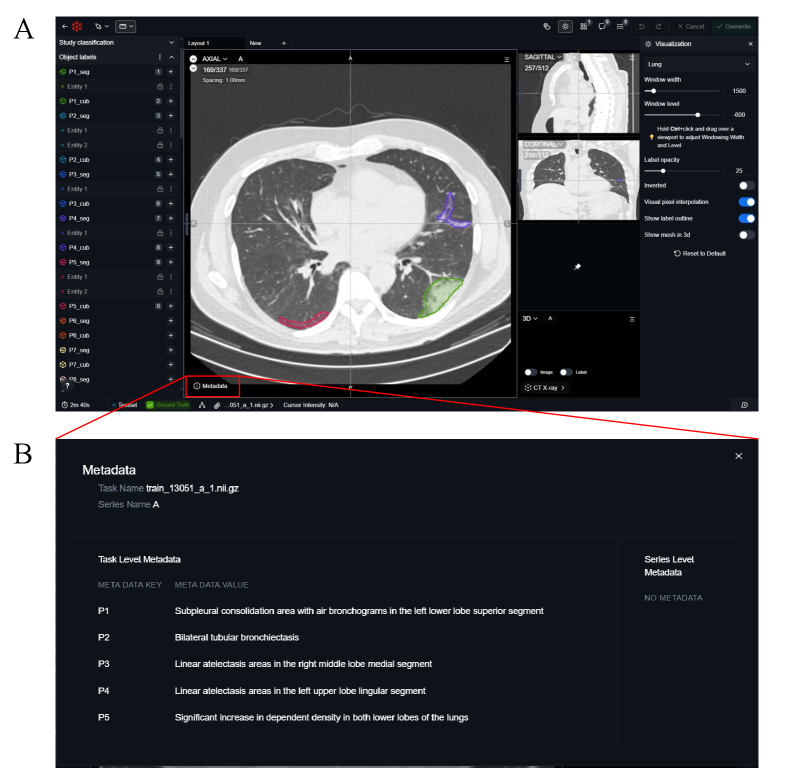Open the AXIAL viewport hamburger menu
Screen dimensions: 793x781
506,60
